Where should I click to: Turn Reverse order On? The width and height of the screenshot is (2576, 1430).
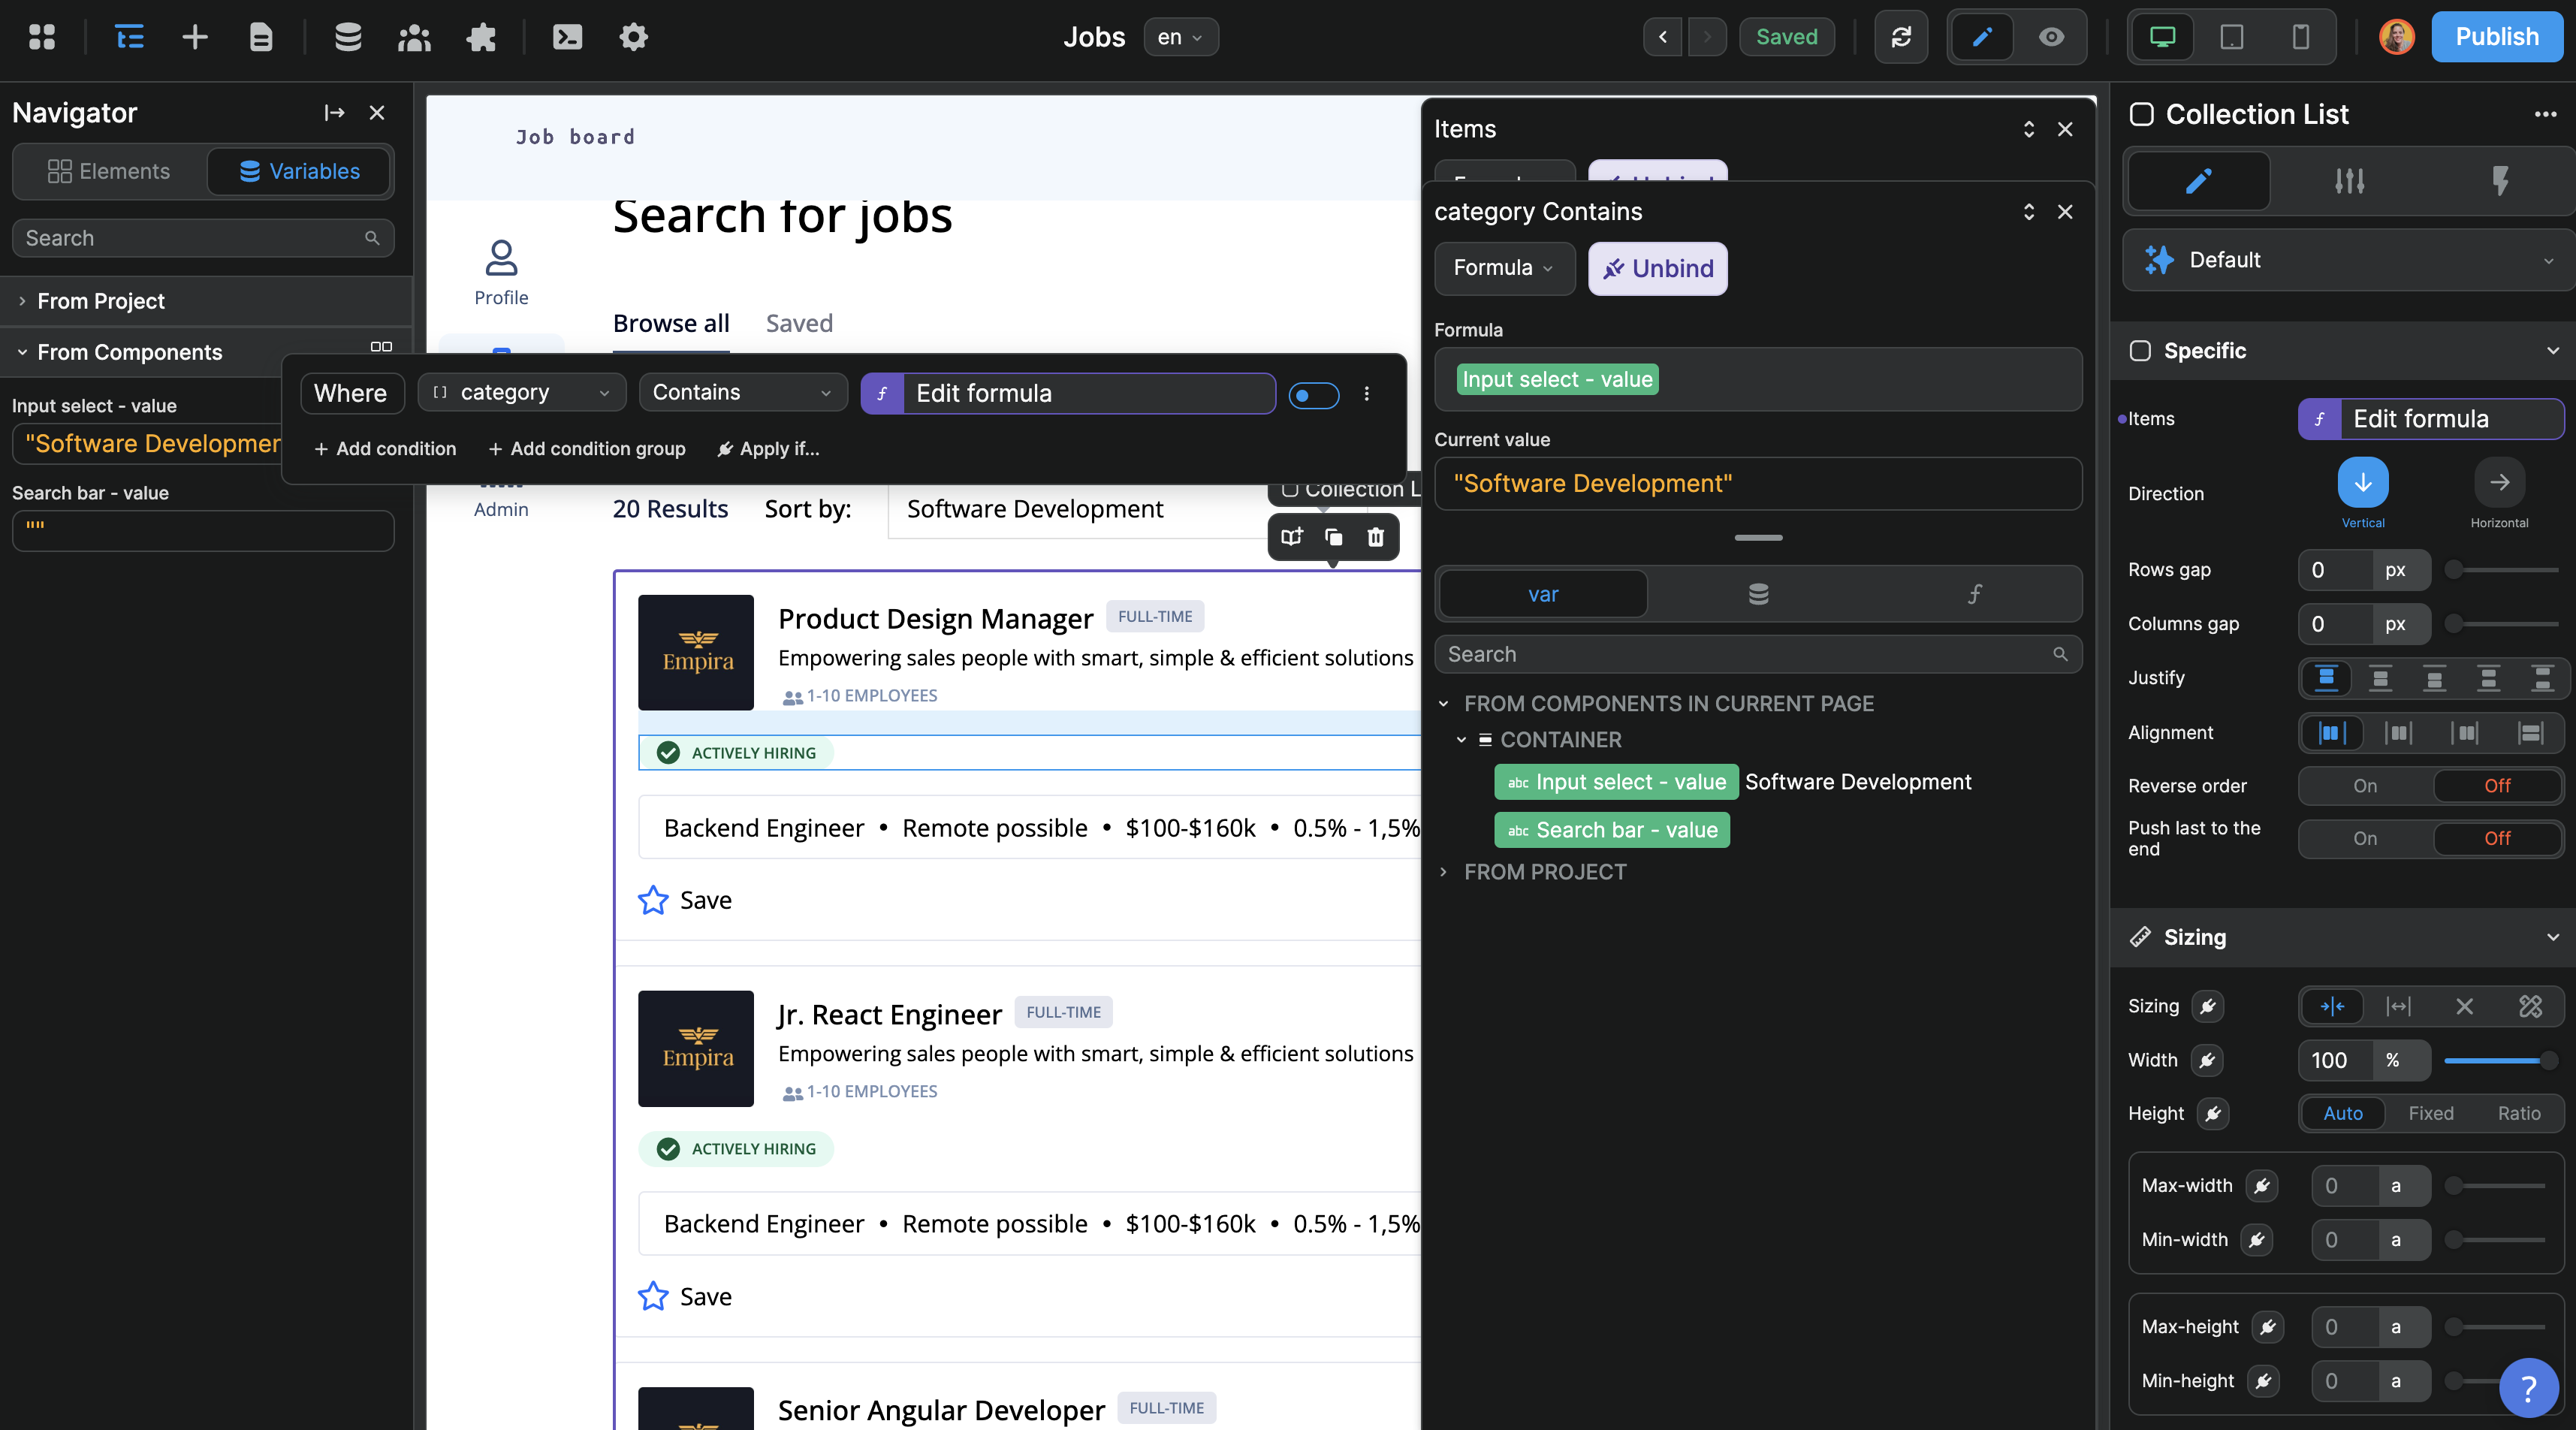tap(2364, 785)
